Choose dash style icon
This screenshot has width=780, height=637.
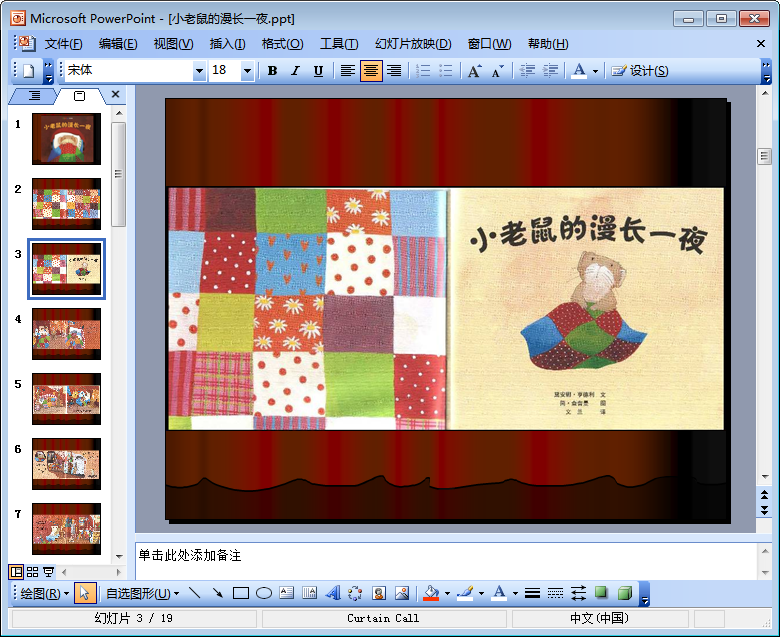click(x=555, y=593)
